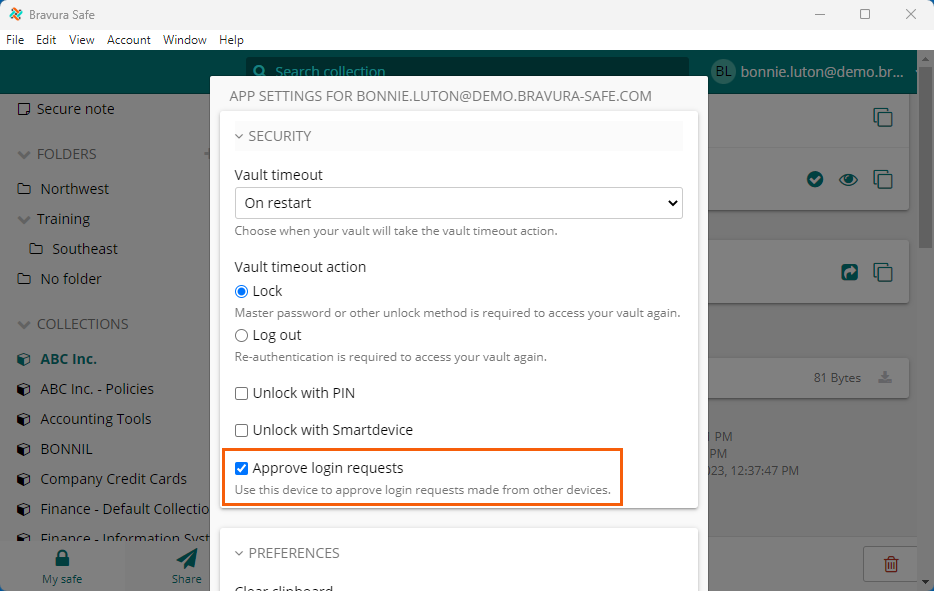Click the "81 Bytes" attachment size text
This screenshot has width=934, height=591.
pyautogui.click(x=837, y=378)
